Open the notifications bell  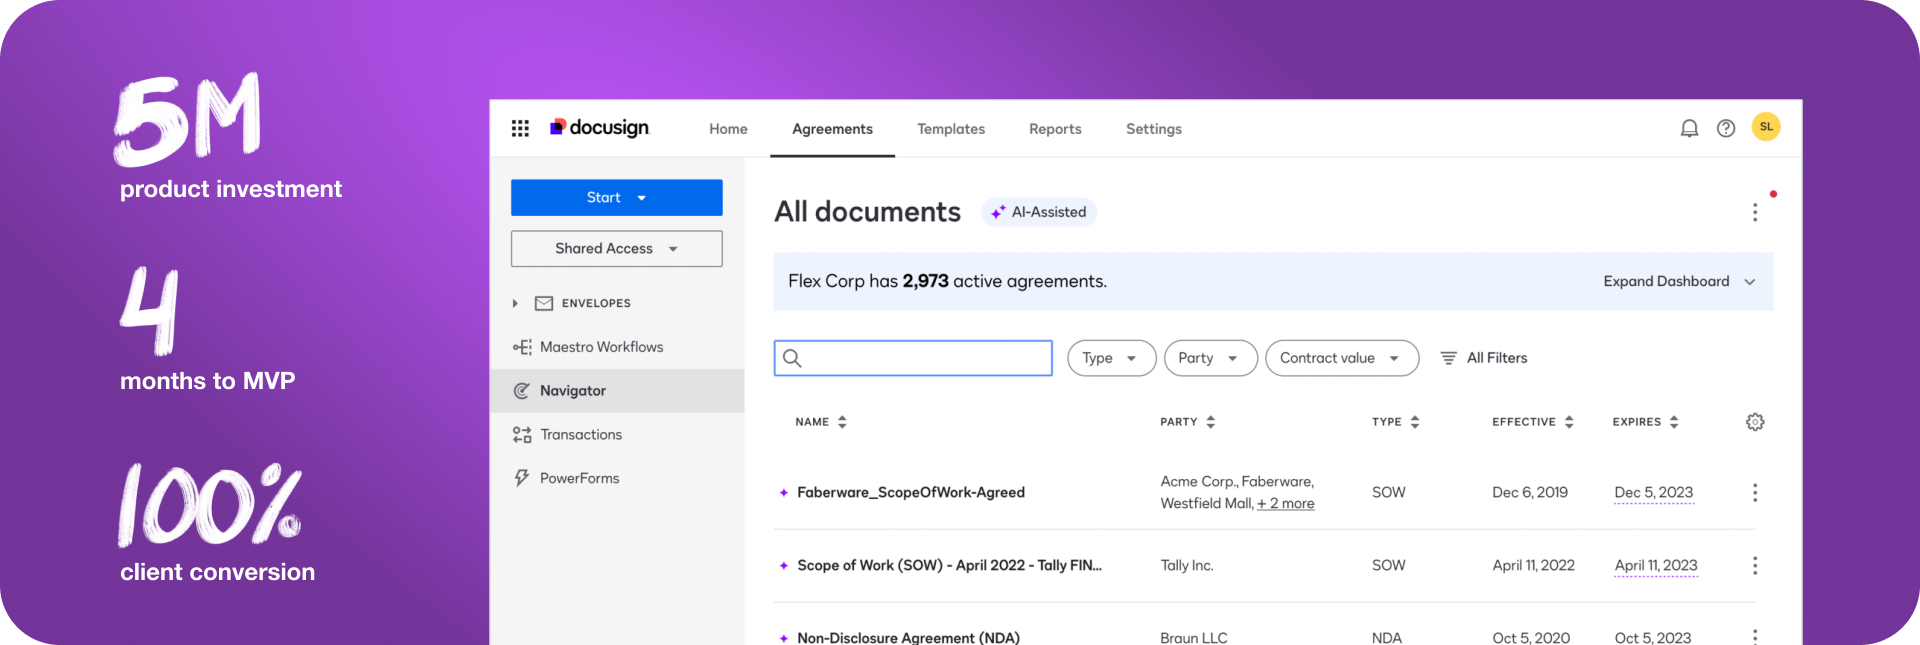[x=1689, y=128]
